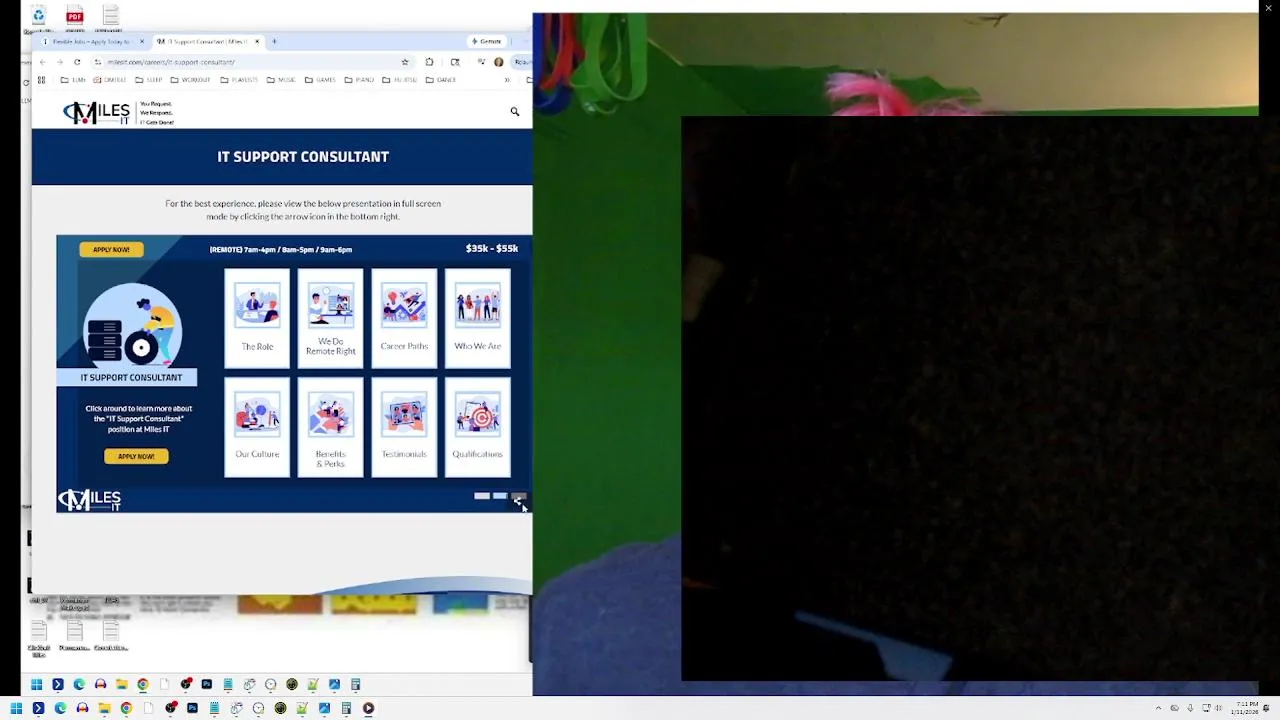Image resolution: width=1280 pixels, height=720 pixels.
Task: Close the IT Support Consultant tab
Action: pos(257,42)
